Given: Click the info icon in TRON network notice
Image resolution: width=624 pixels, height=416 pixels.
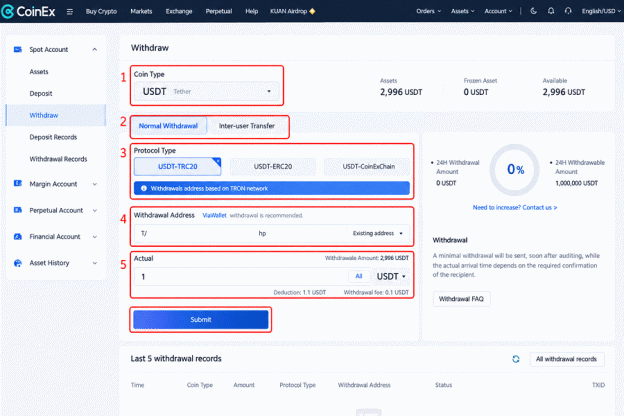Looking at the screenshot, I should click(x=144, y=188).
